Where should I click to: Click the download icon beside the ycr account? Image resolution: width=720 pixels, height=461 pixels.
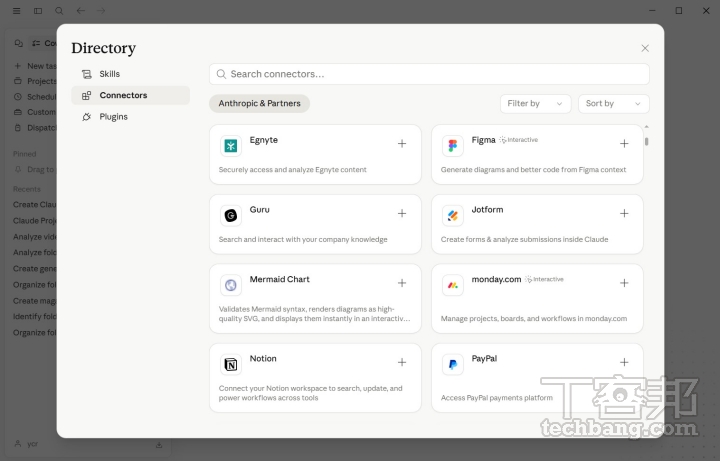point(159,444)
